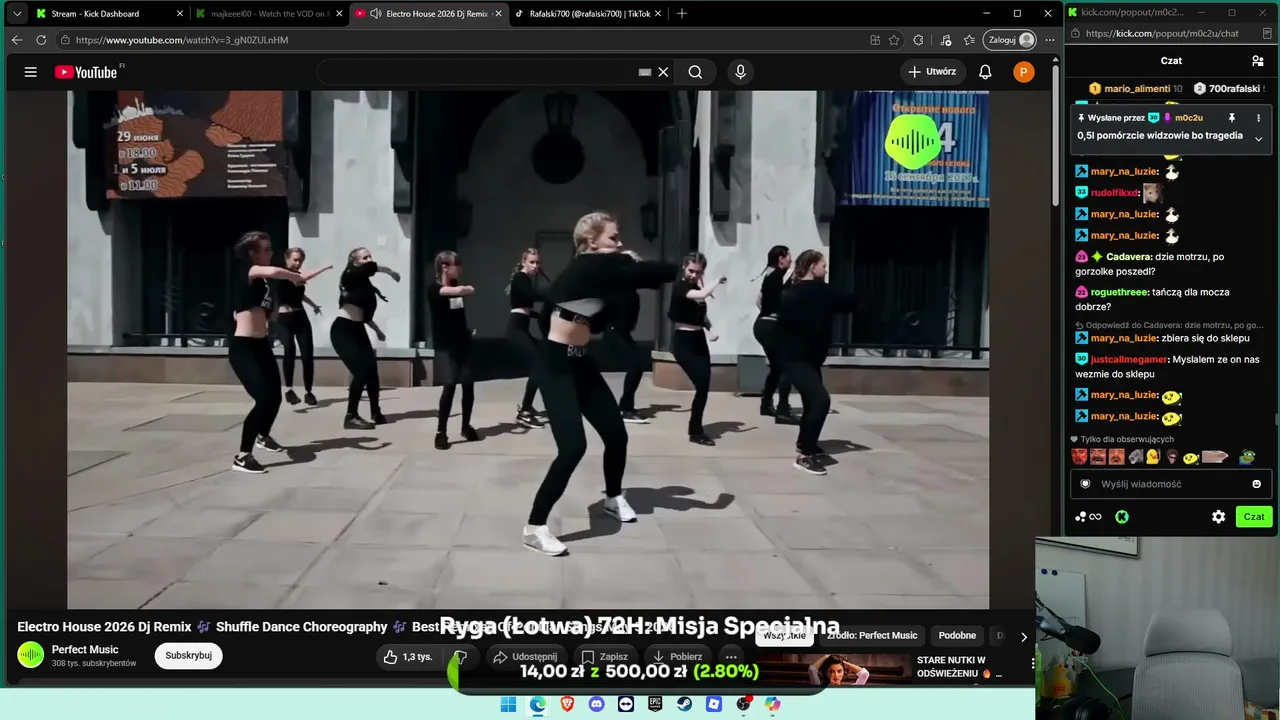
Task: Dislike the video with thumbs-down
Action: [x=460, y=657]
